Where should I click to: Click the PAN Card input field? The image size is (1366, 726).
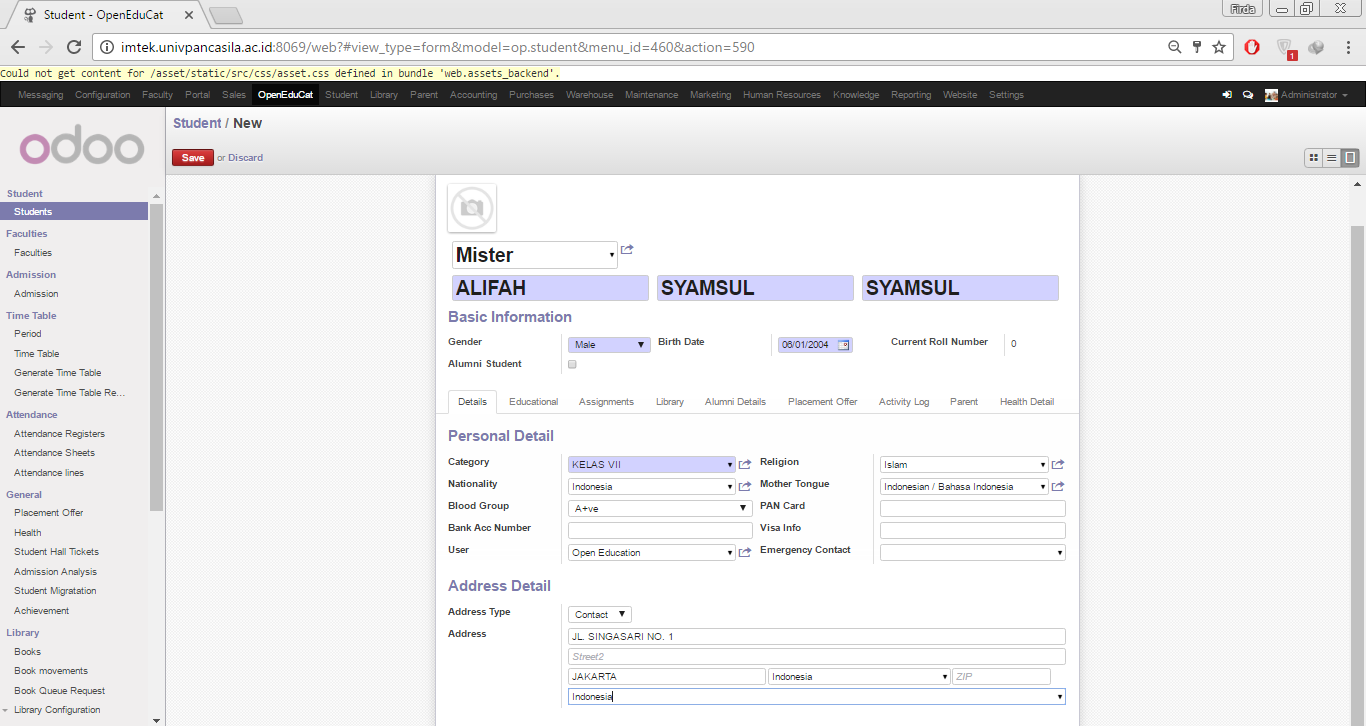coord(973,509)
